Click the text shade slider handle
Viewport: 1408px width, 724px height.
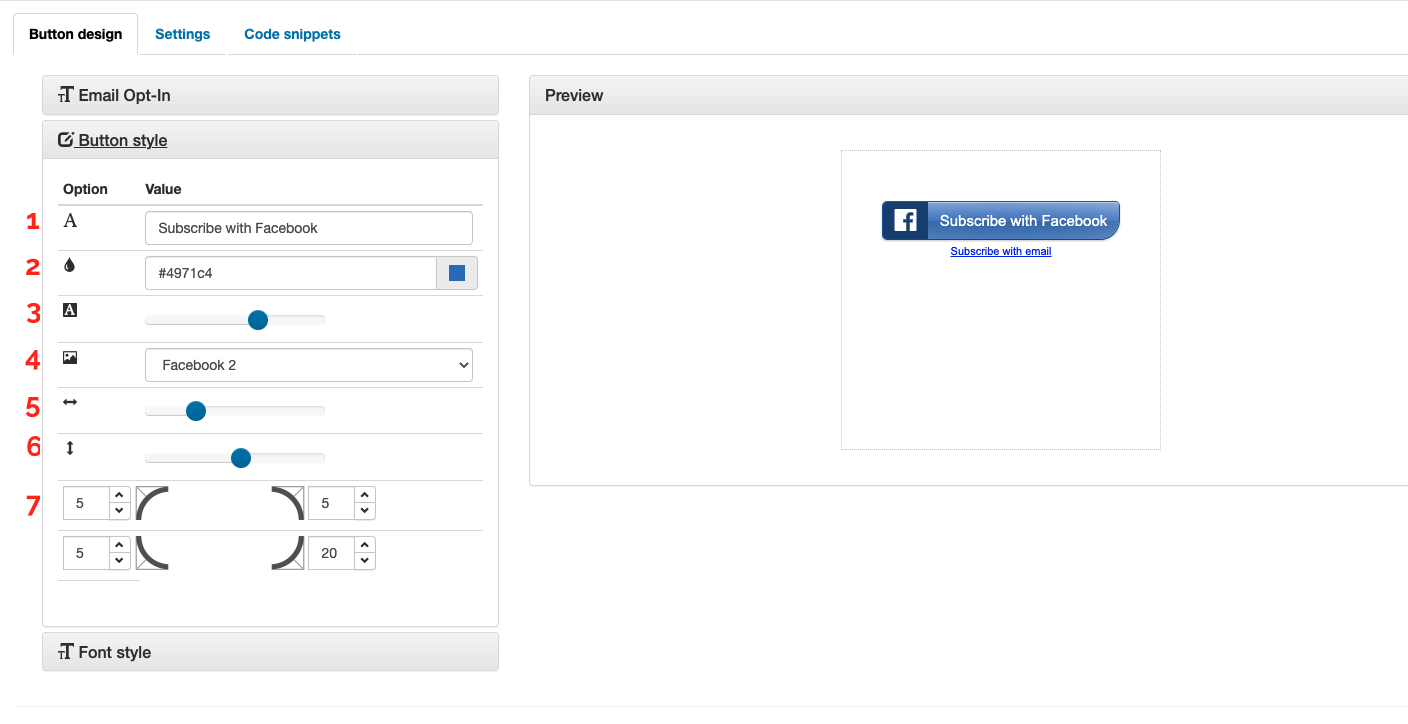point(258,320)
